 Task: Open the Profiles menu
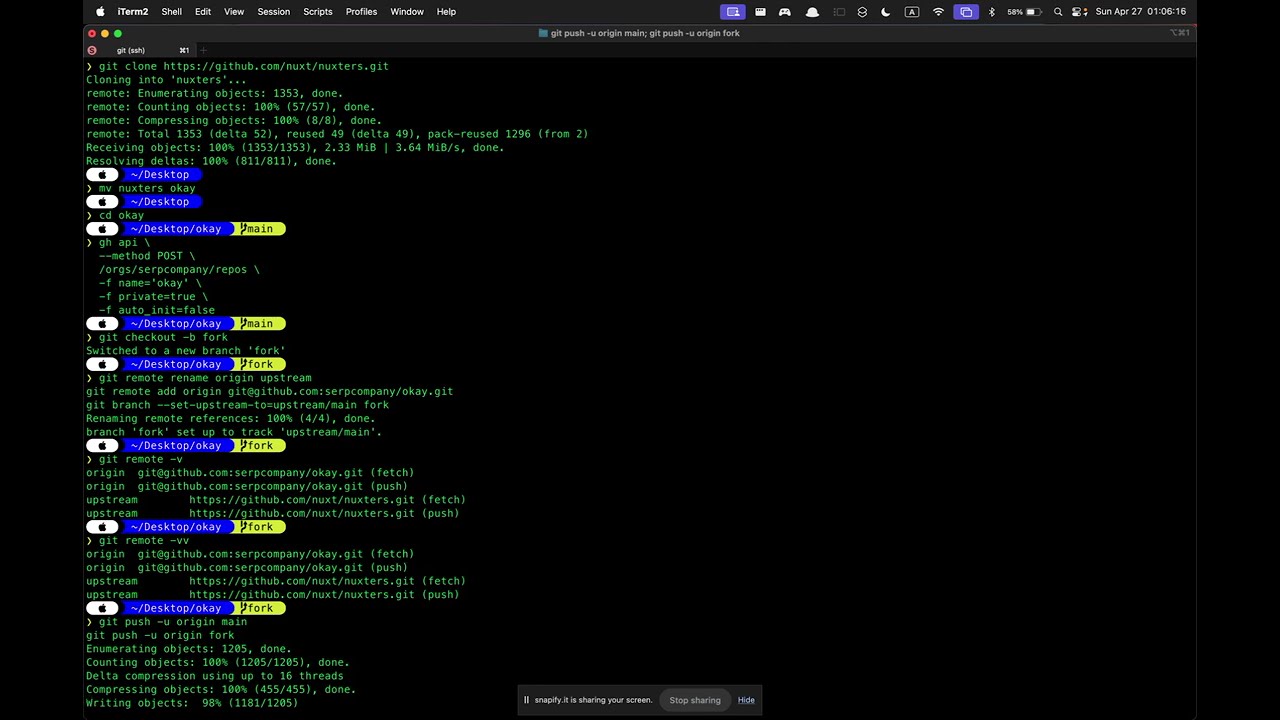361,12
